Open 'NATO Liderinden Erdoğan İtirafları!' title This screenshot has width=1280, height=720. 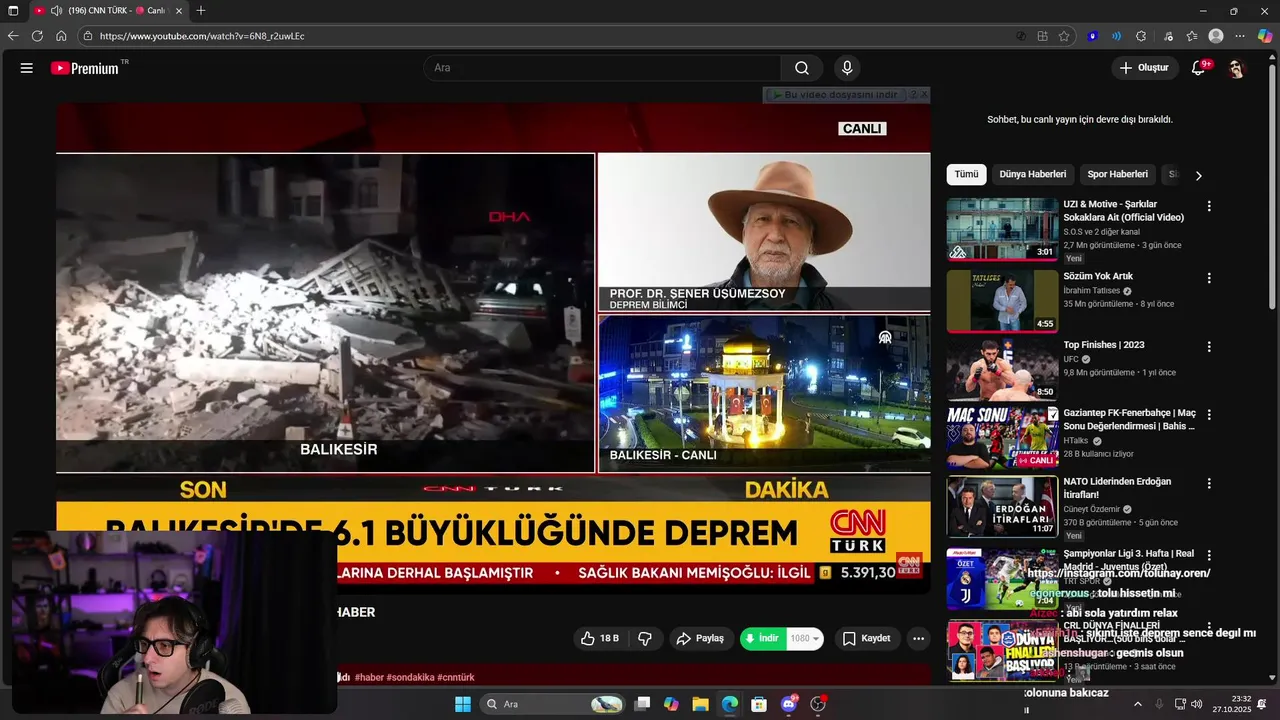tap(1117, 488)
